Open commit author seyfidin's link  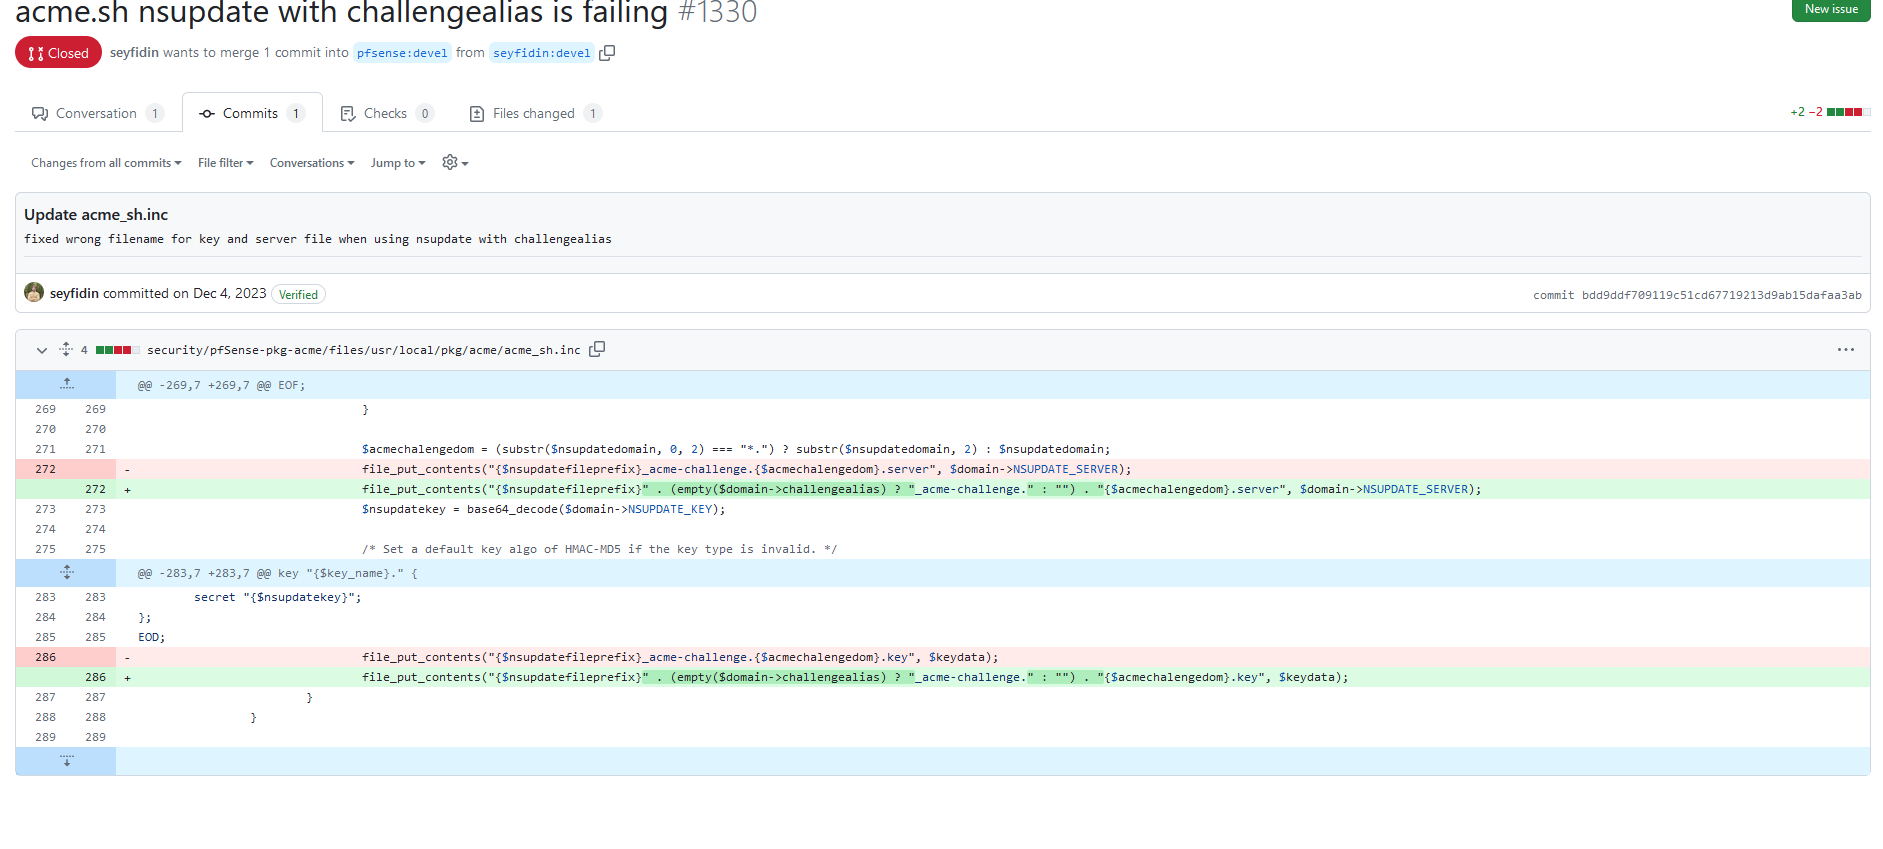tap(74, 293)
